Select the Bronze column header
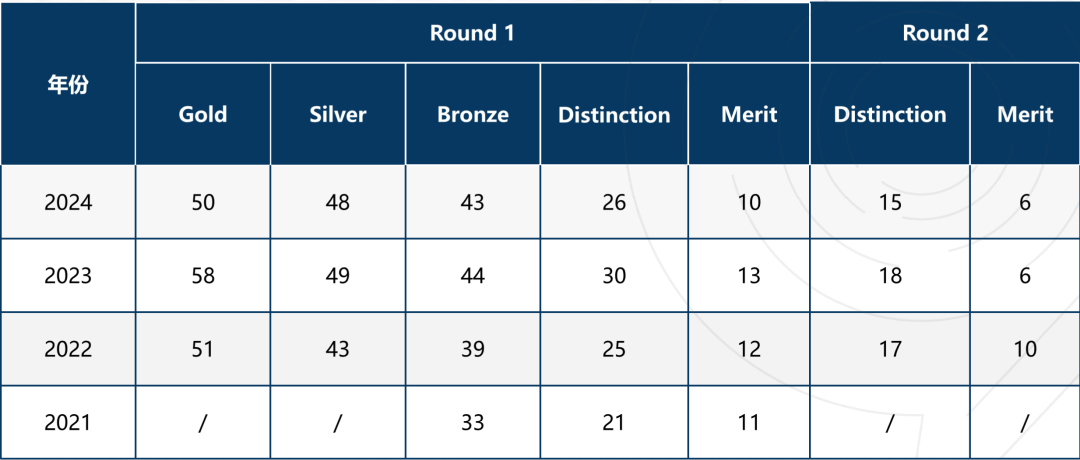Viewport: 1080px width, 460px height. (x=472, y=114)
